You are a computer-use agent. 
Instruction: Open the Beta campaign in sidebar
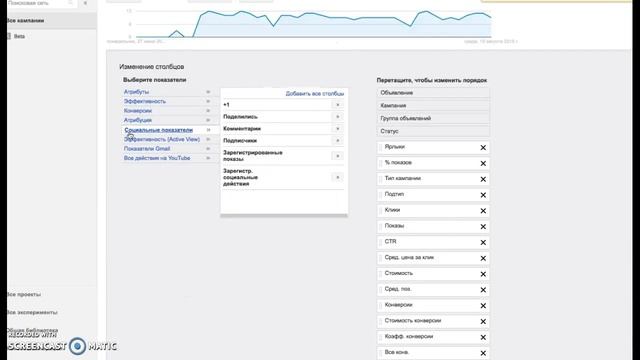[x=19, y=36]
